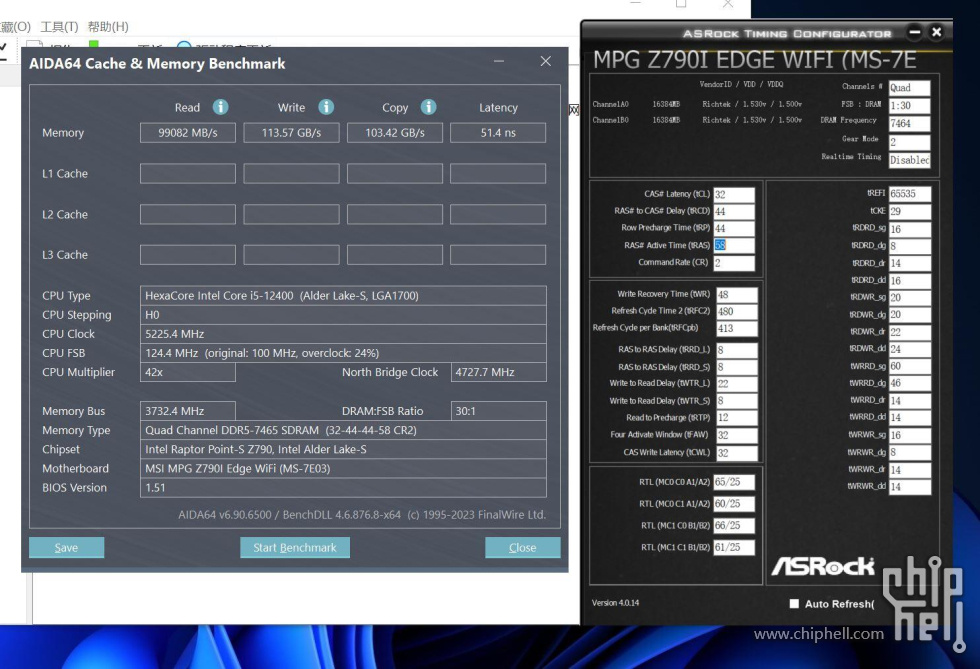Image resolution: width=980 pixels, height=669 pixels.
Task: Select the RTL (MC1 C0 B1/B2) field
Action: pos(734,526)
